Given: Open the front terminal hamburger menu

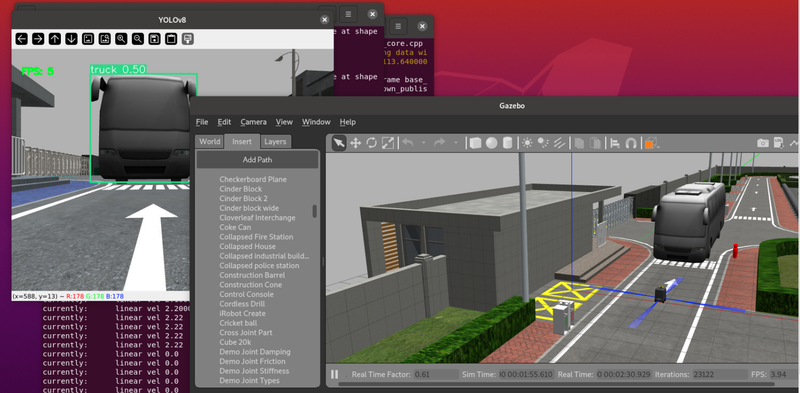Looking at the screenshot, I should [x=348, y=14].
